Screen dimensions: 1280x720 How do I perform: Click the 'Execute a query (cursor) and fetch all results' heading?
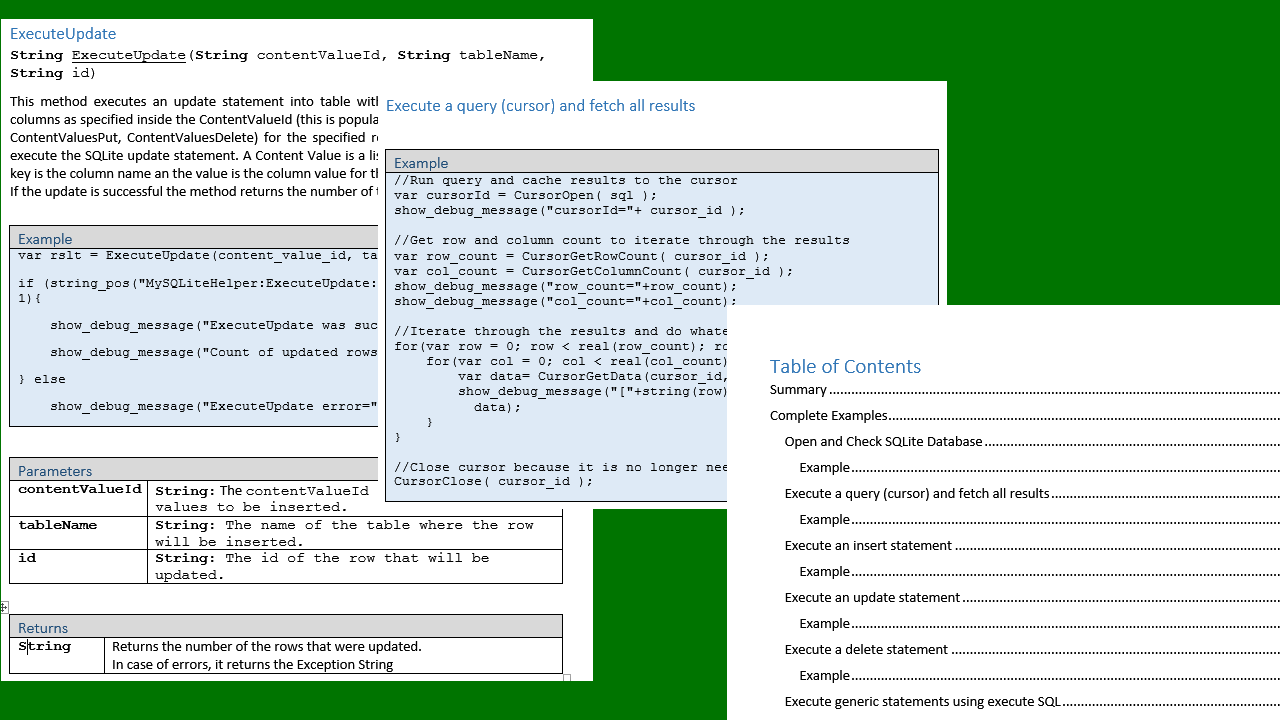pyautogui.click(x=540, y=106)
